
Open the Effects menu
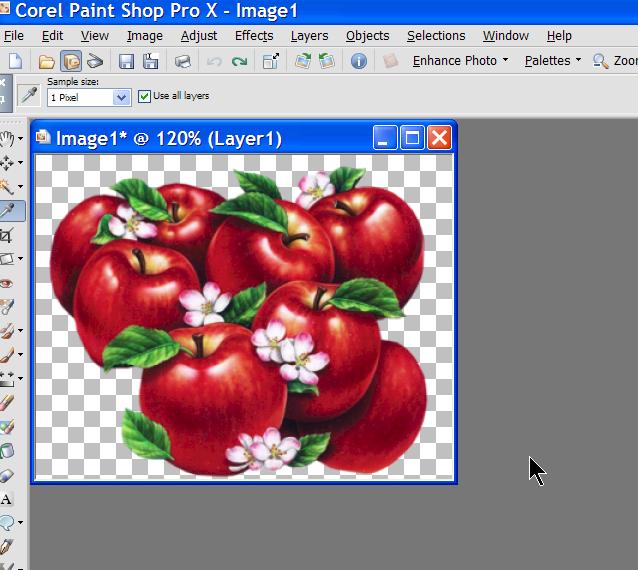[254, 36]
